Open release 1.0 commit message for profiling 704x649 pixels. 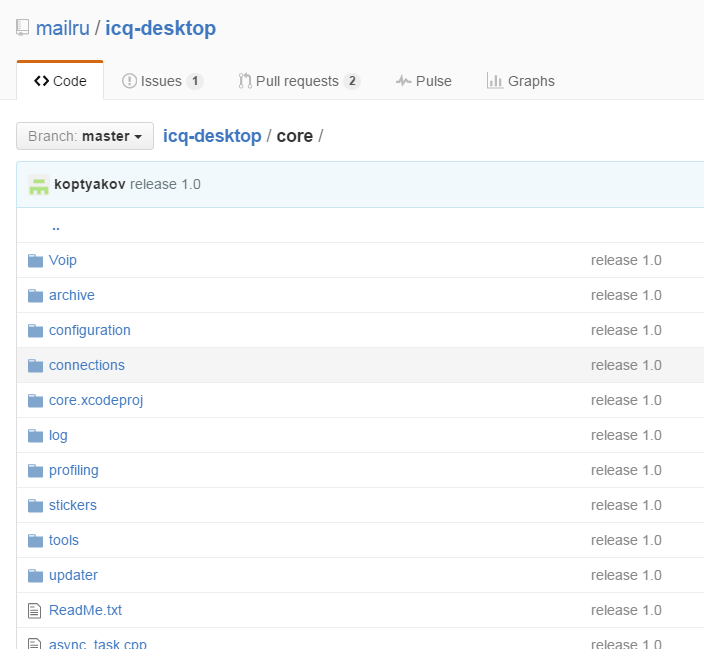pyautogui.click(x=626, y=470)
